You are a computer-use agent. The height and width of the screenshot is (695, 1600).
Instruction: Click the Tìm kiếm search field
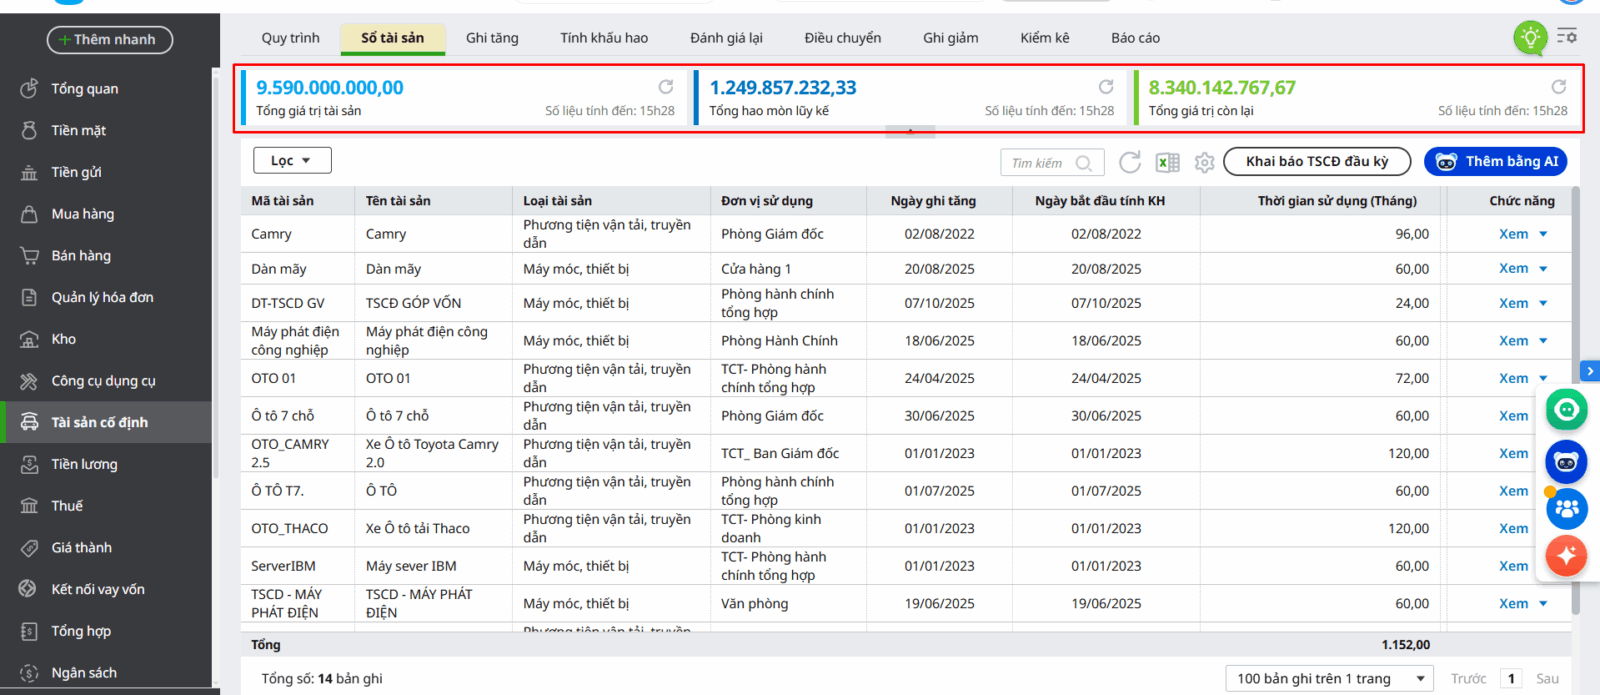click(x=1042, y=163)
